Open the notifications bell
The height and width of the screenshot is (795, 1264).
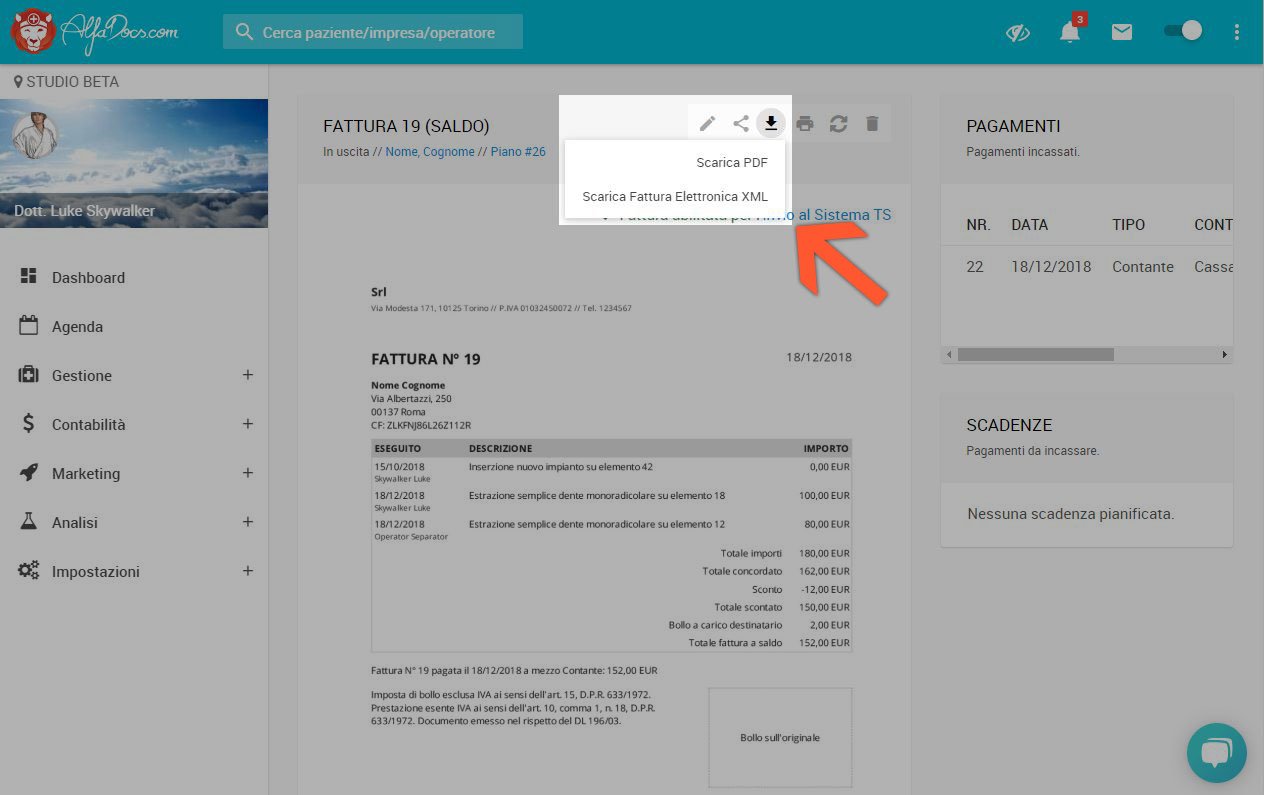(1070, 32)
